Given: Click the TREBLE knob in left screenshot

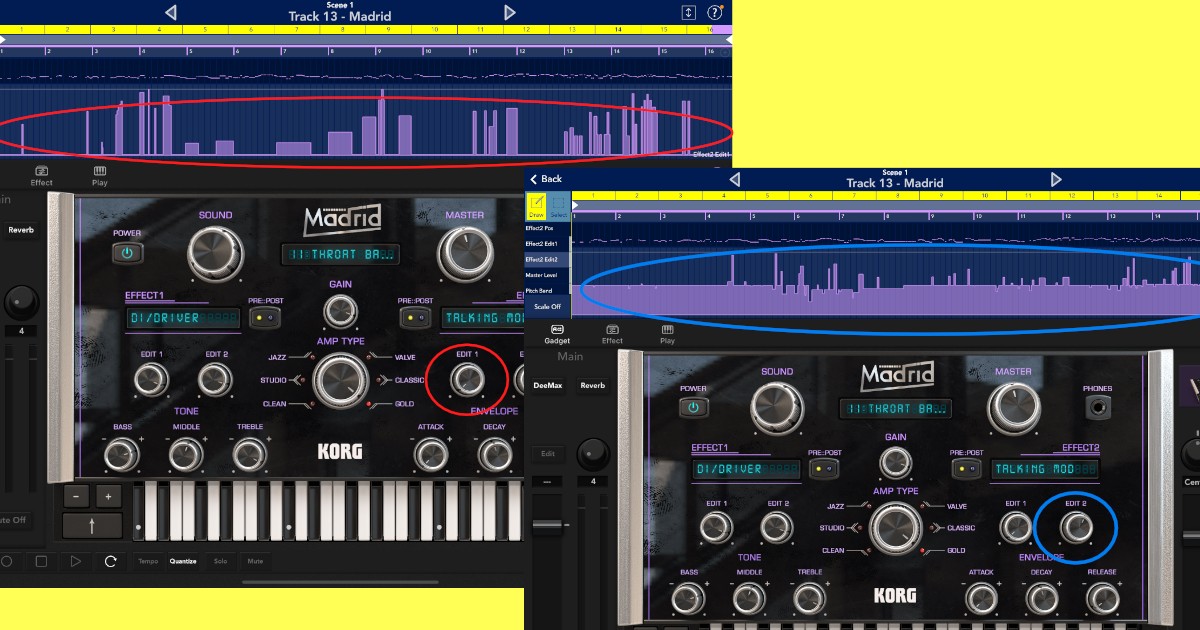Looking at the screenshot, I should [250, 455].
